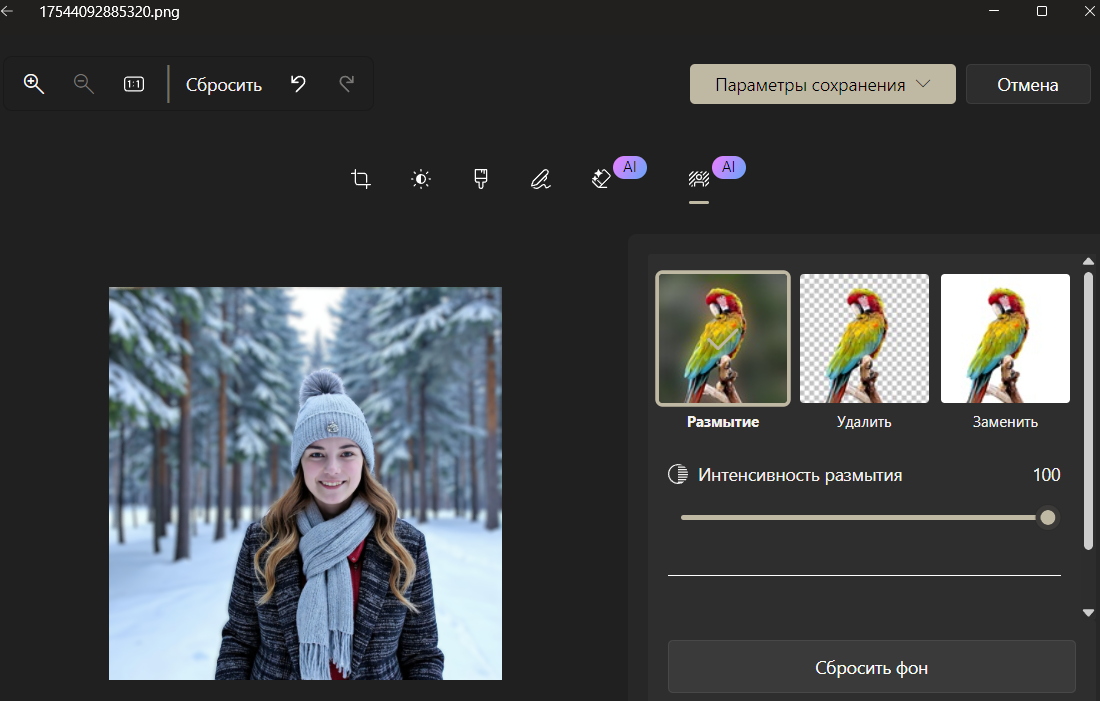Click the zoom out magnifier icon

[x=83, y=84]
